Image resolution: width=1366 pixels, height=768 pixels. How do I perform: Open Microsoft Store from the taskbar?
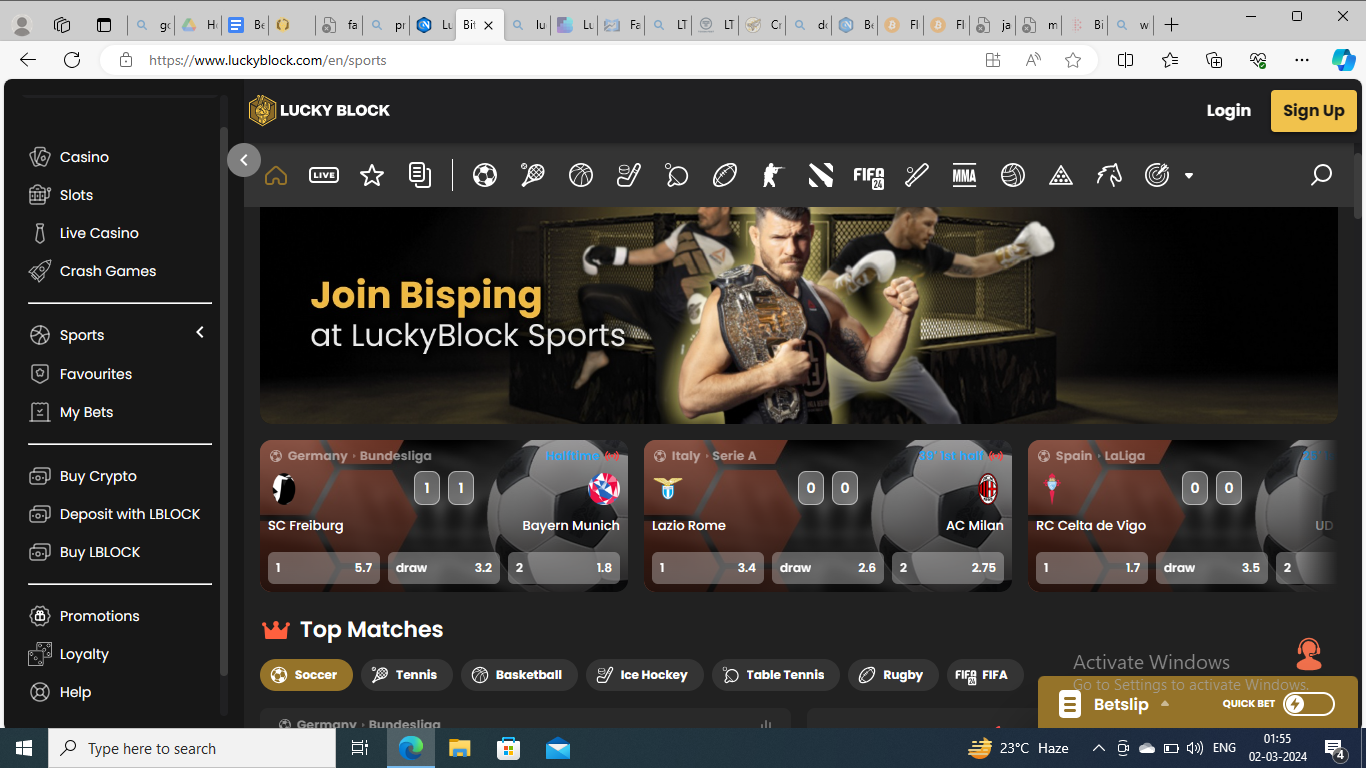click(509, 748)
